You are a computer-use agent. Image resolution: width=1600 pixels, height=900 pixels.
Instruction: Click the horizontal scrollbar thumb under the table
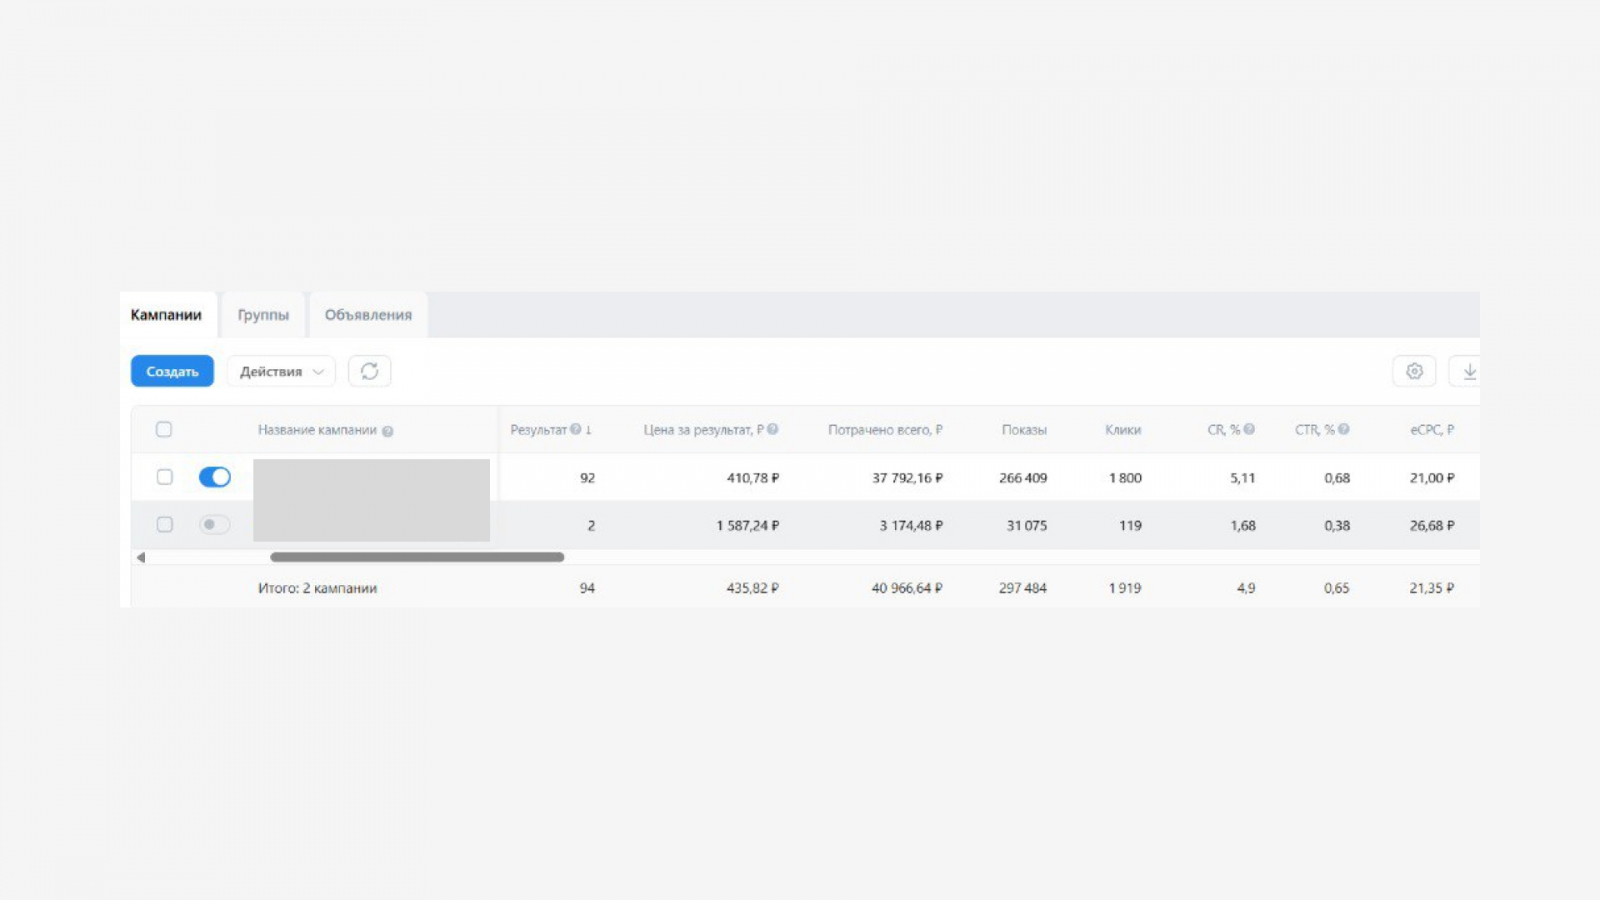[x=417, y=557]
